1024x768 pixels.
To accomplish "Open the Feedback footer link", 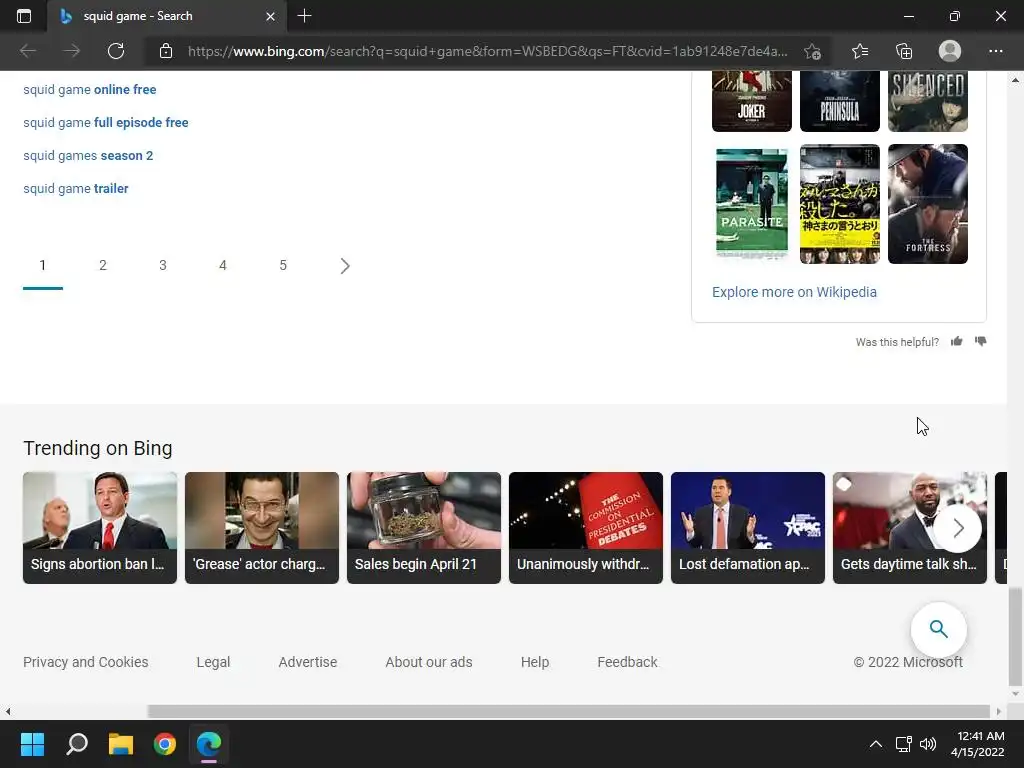I will [627, 662].
